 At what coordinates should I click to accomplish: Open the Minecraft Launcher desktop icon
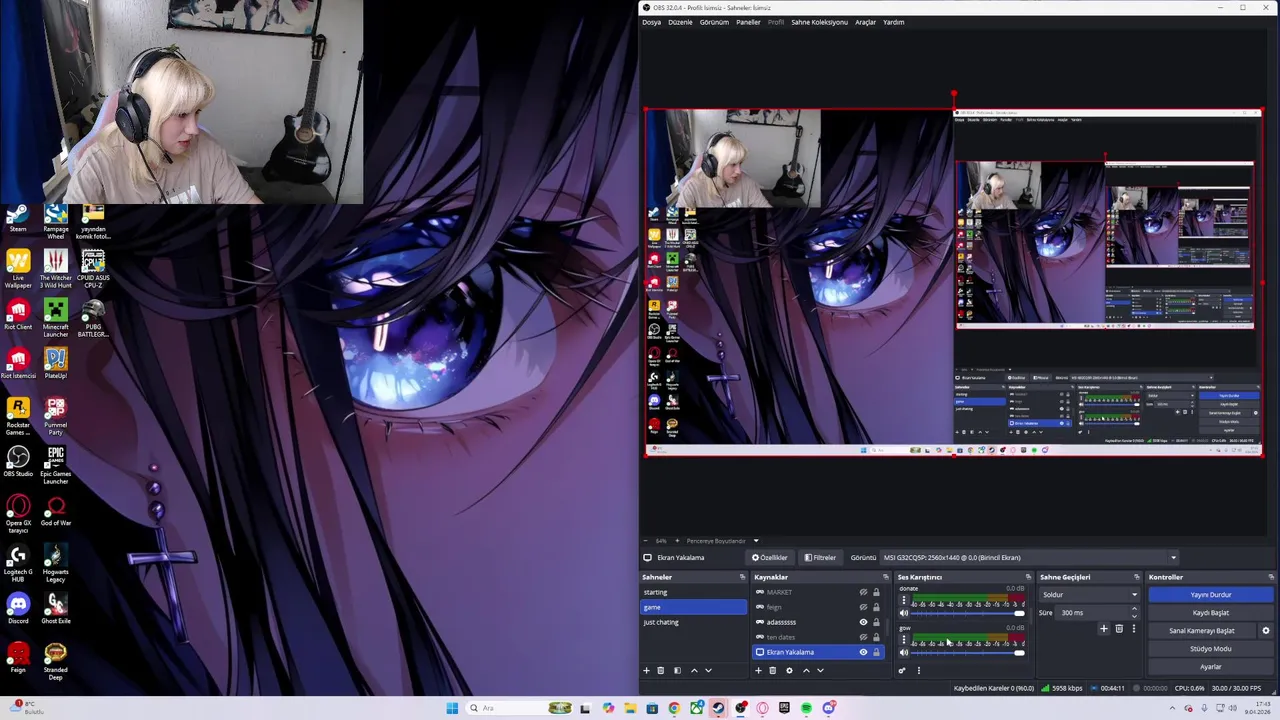(56, 319)
